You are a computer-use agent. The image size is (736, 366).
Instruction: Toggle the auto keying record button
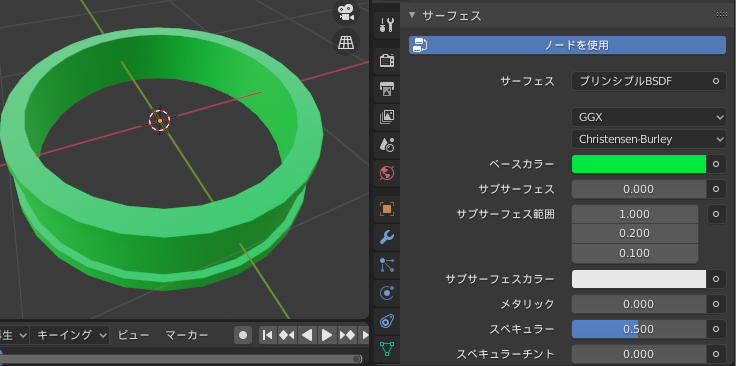tap(243, 335)
